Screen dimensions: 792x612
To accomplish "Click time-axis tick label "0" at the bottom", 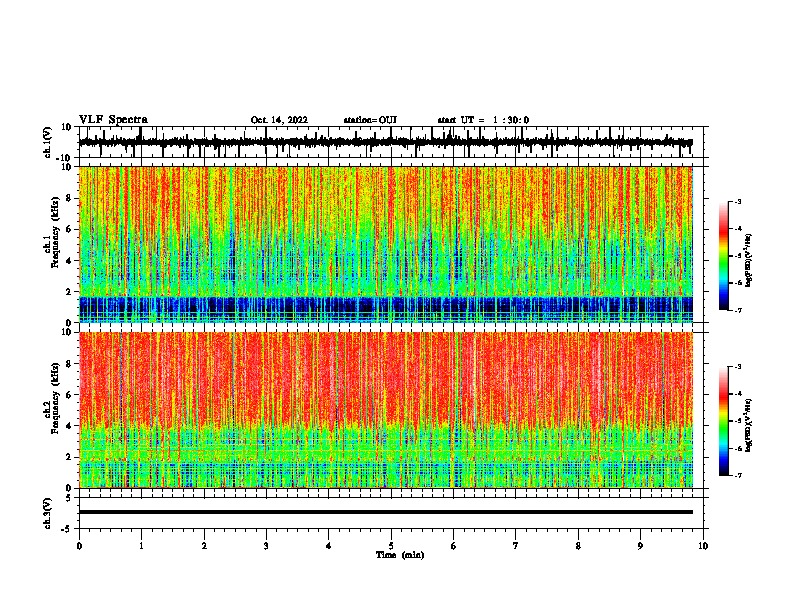I will [x=79, y=546].
